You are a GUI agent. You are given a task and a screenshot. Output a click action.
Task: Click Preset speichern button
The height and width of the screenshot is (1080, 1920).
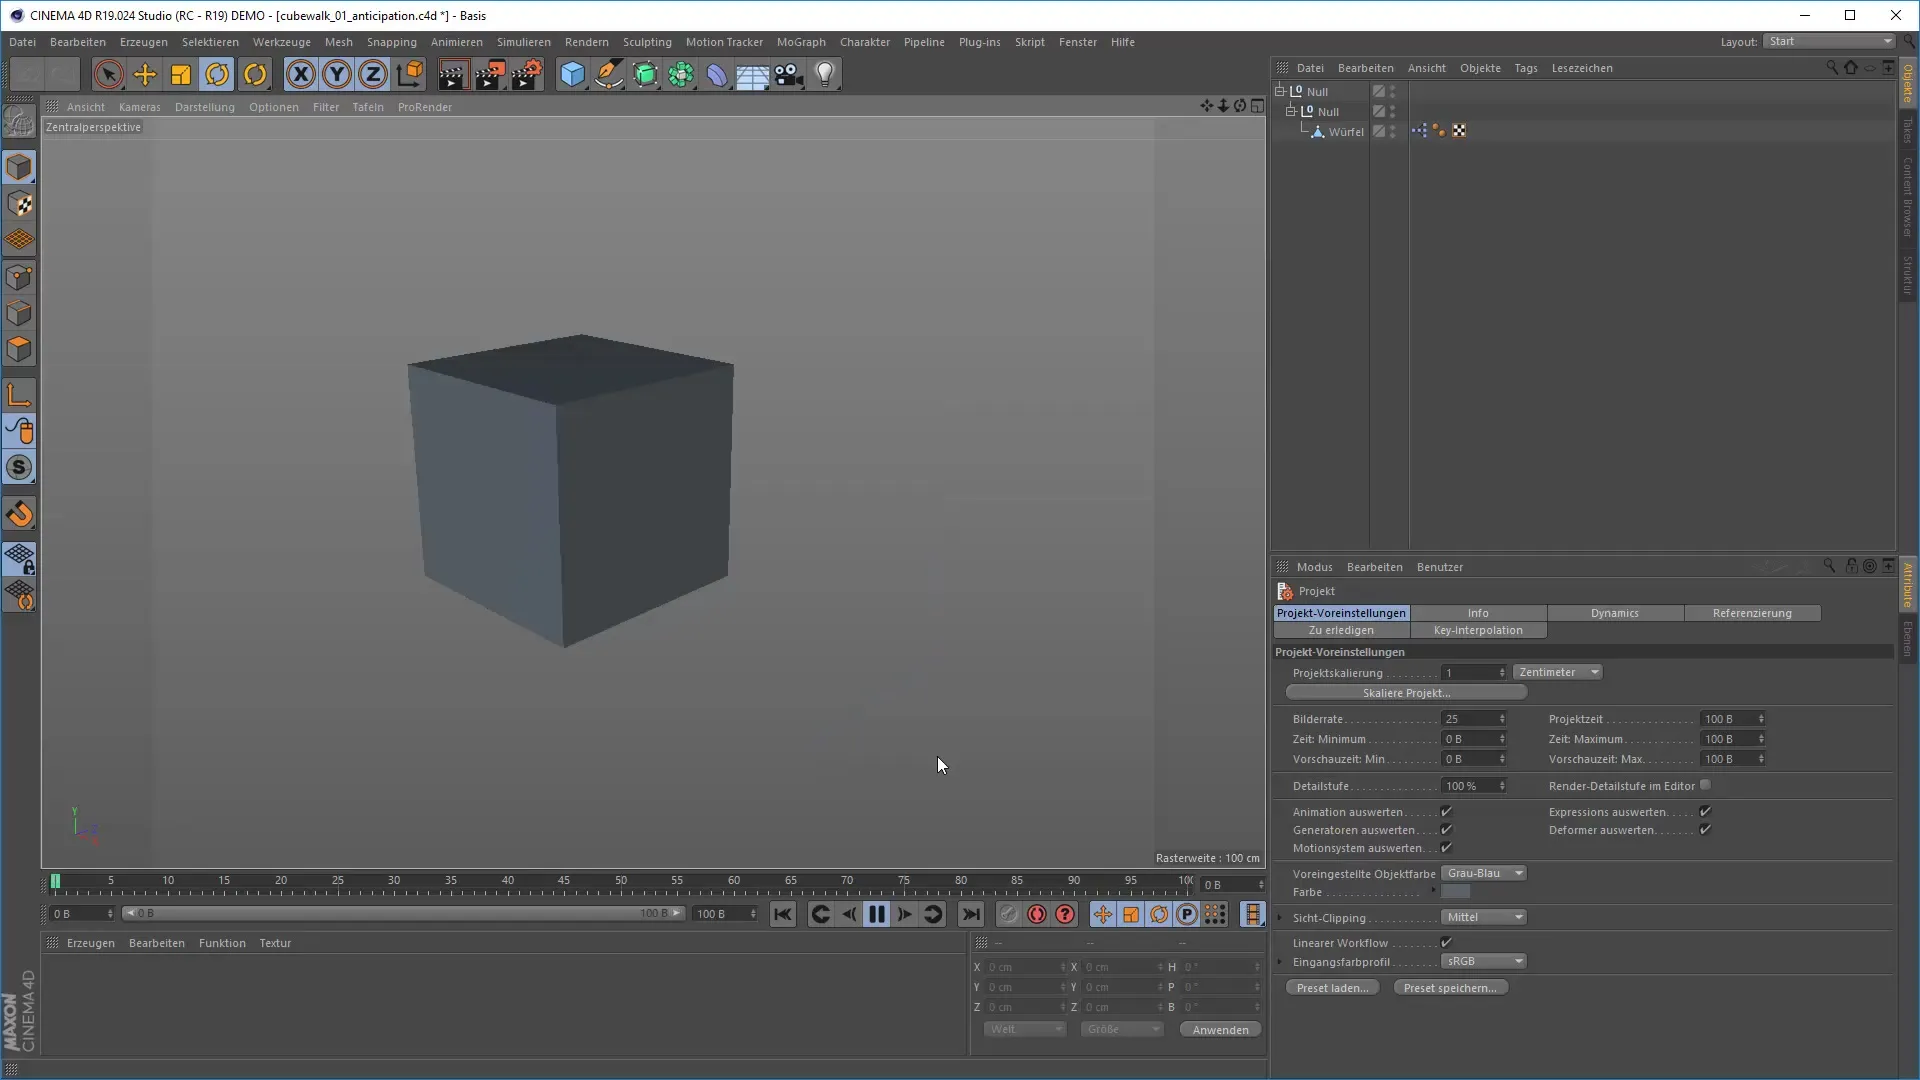[x=1450, y=988]
